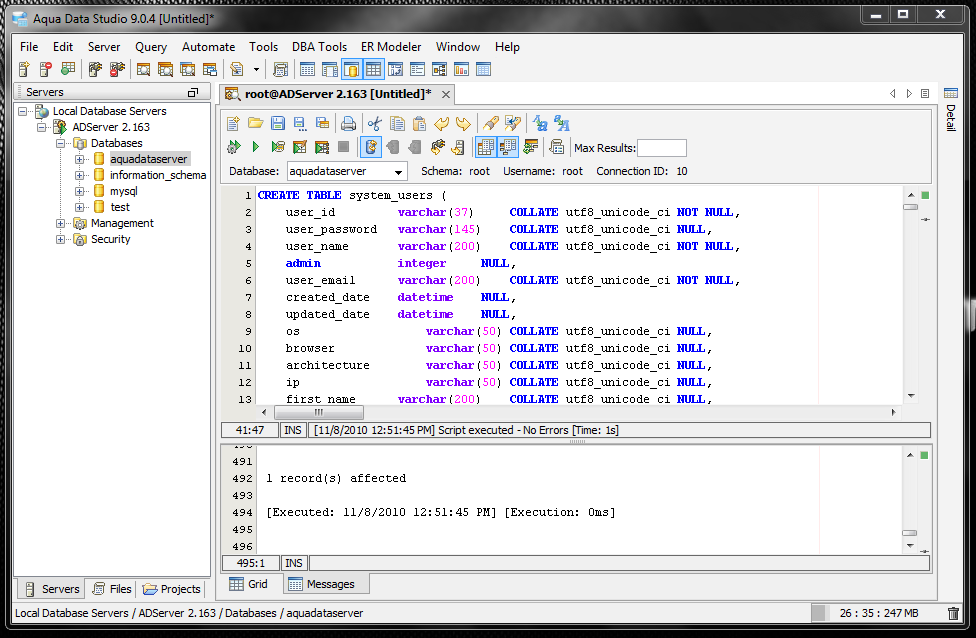The image size is (976, 638).
Task: Click the scissors Cut icon
Action: tap(375, 124)
